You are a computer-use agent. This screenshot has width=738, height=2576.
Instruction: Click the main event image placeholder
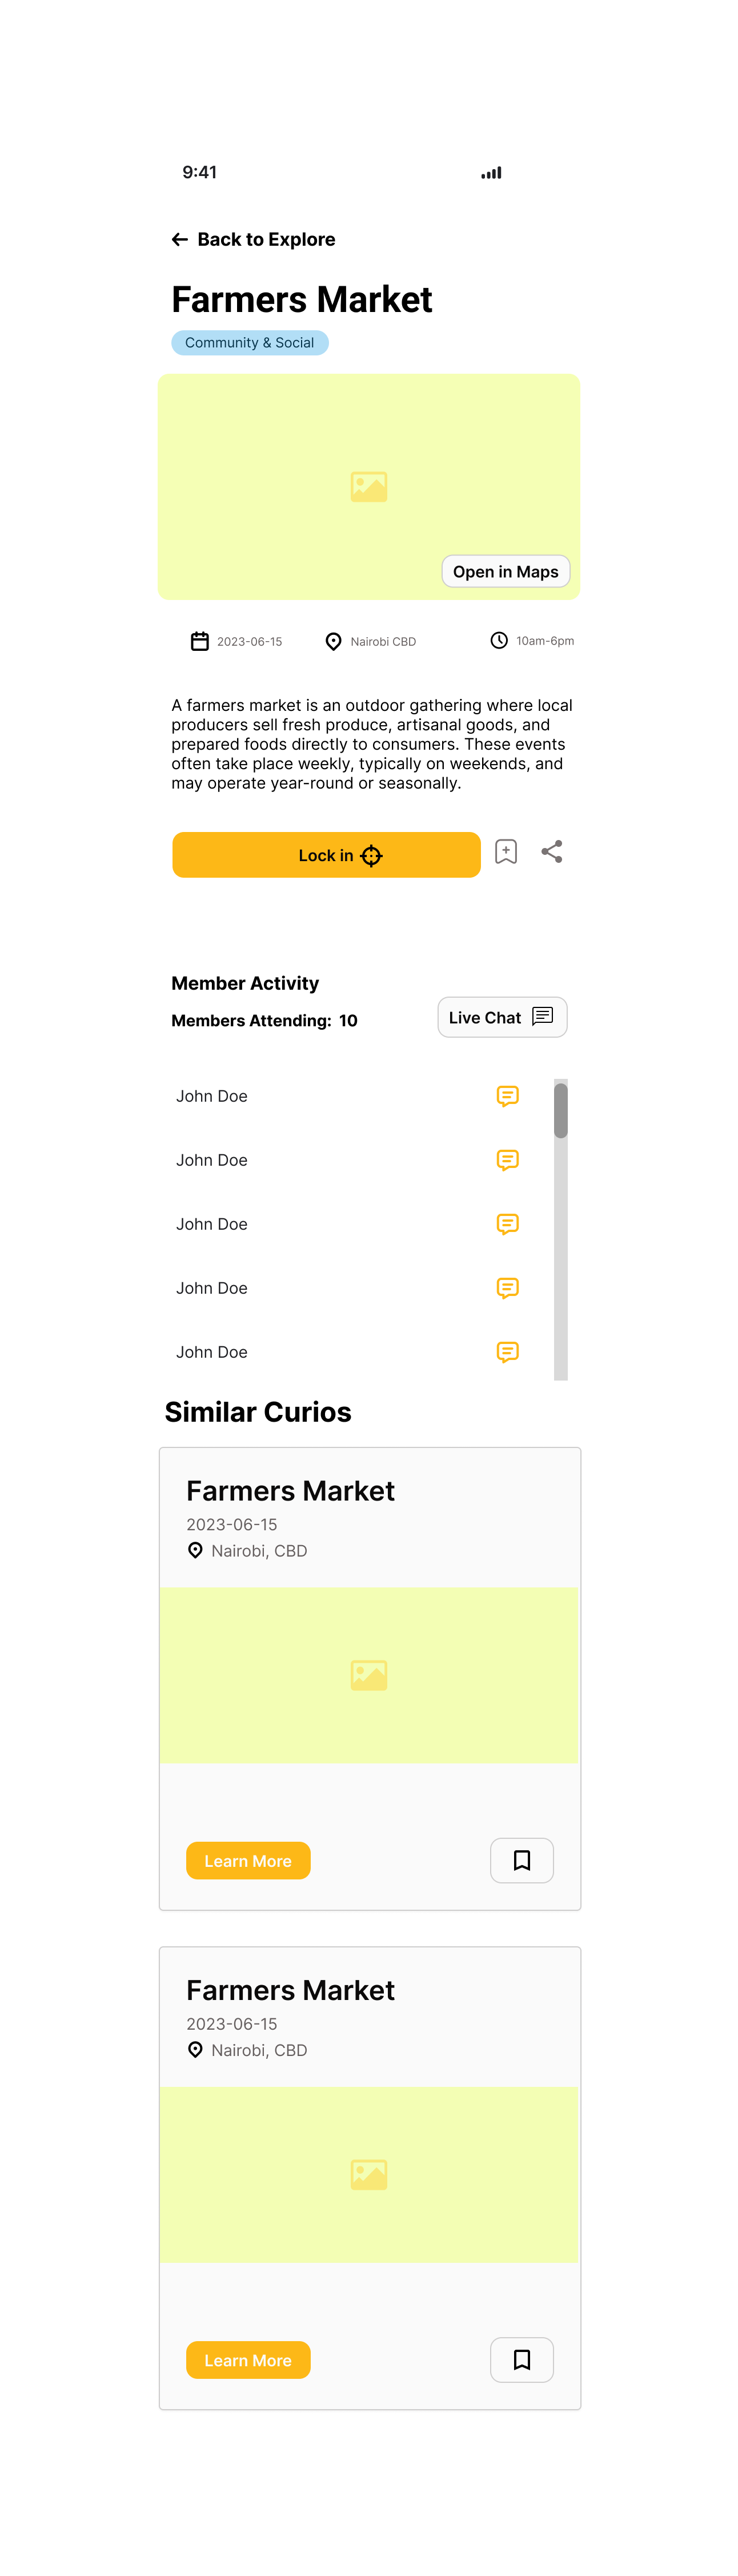(369, 487)
